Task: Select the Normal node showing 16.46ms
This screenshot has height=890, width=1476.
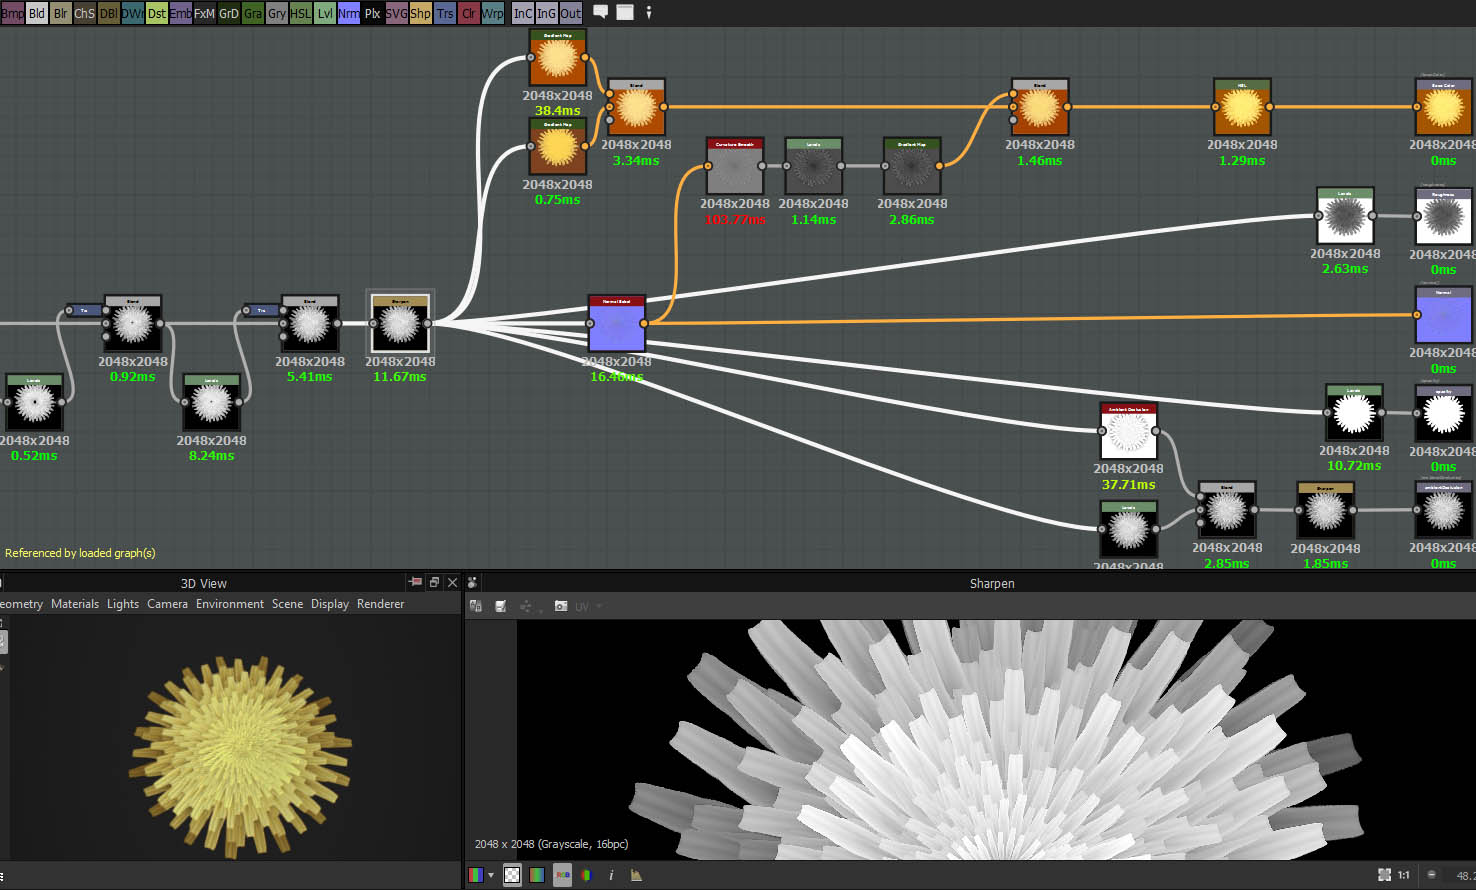Action: pos(617,323)
